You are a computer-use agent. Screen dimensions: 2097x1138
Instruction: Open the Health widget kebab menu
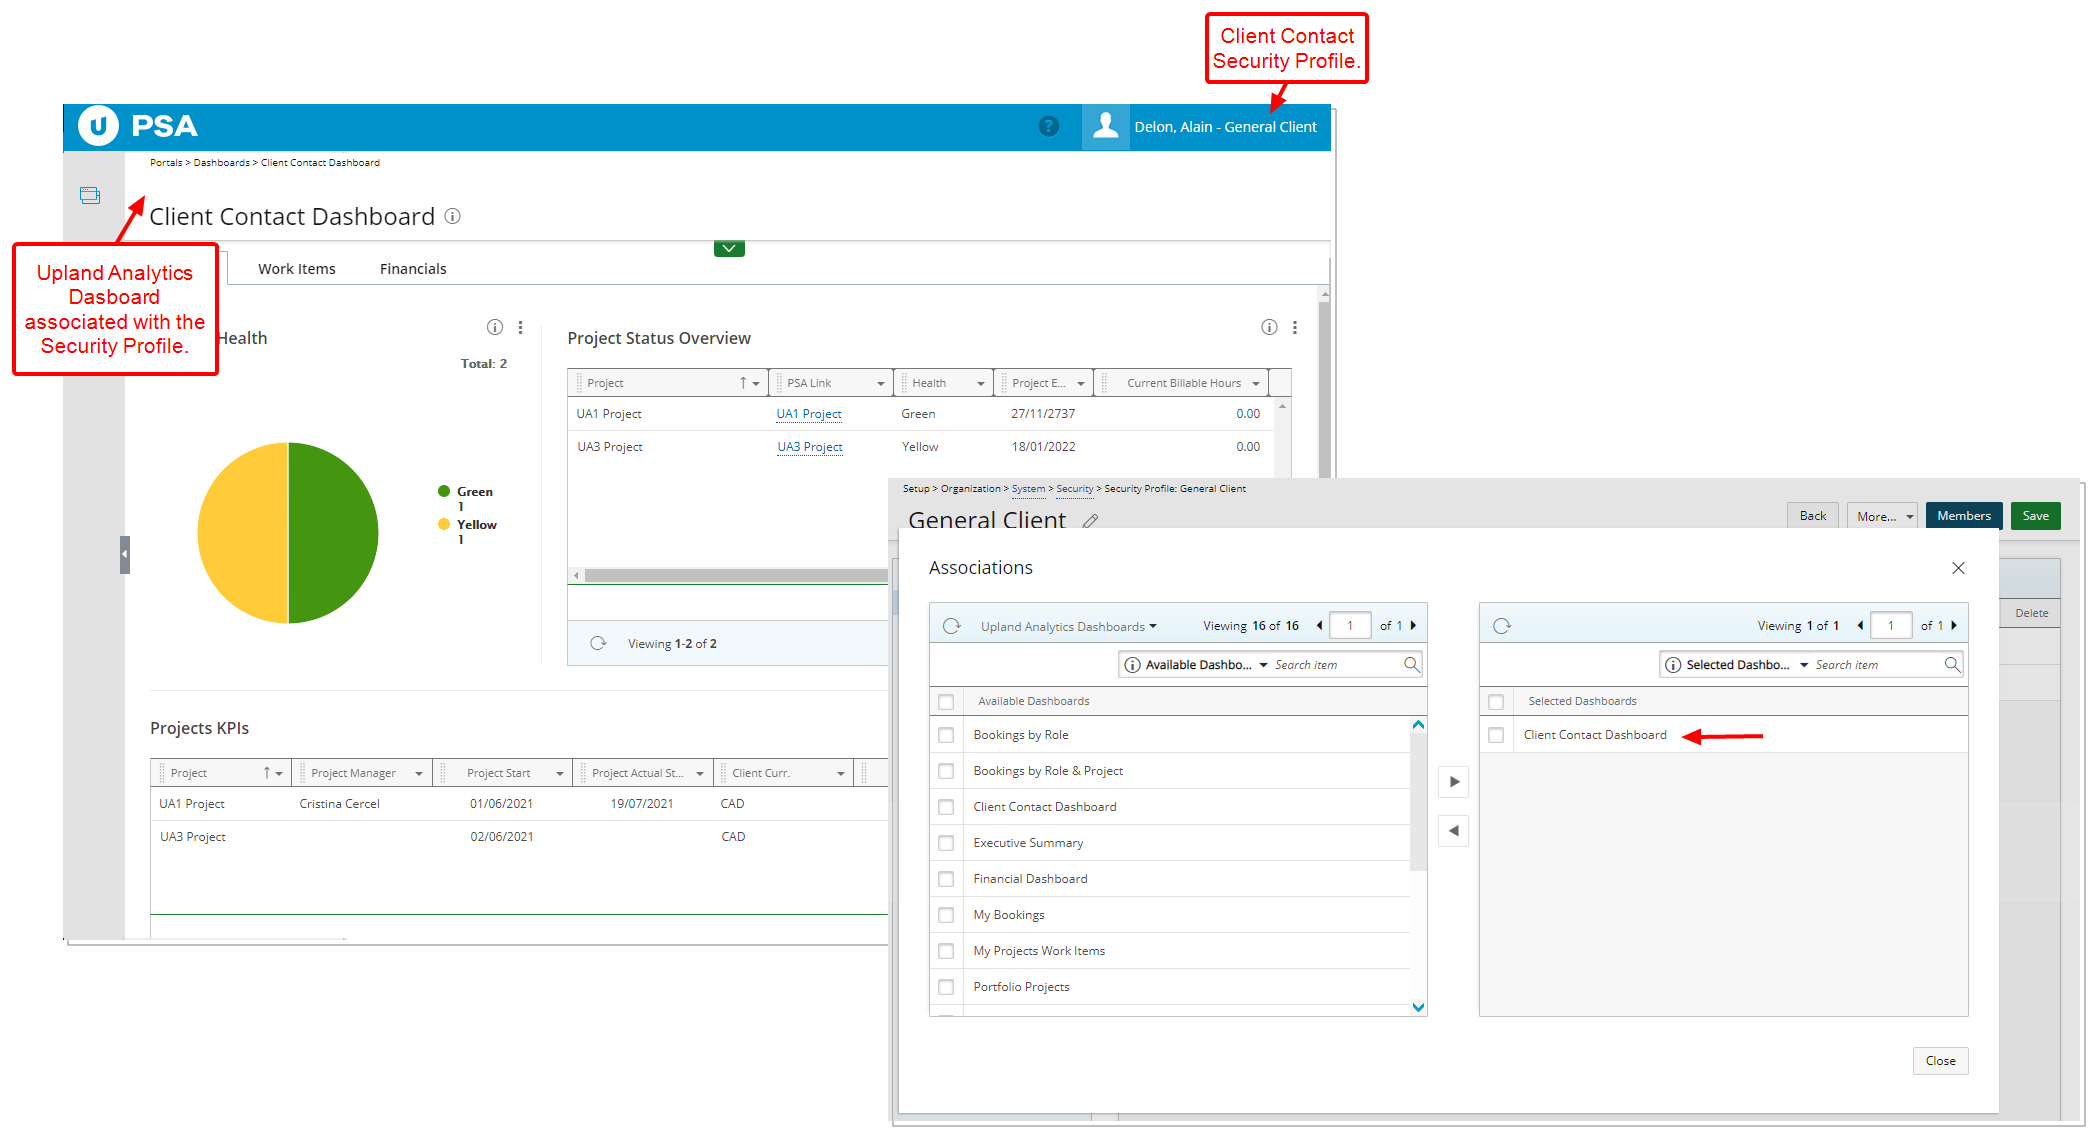pyautogui.click(x=520, y=327)
